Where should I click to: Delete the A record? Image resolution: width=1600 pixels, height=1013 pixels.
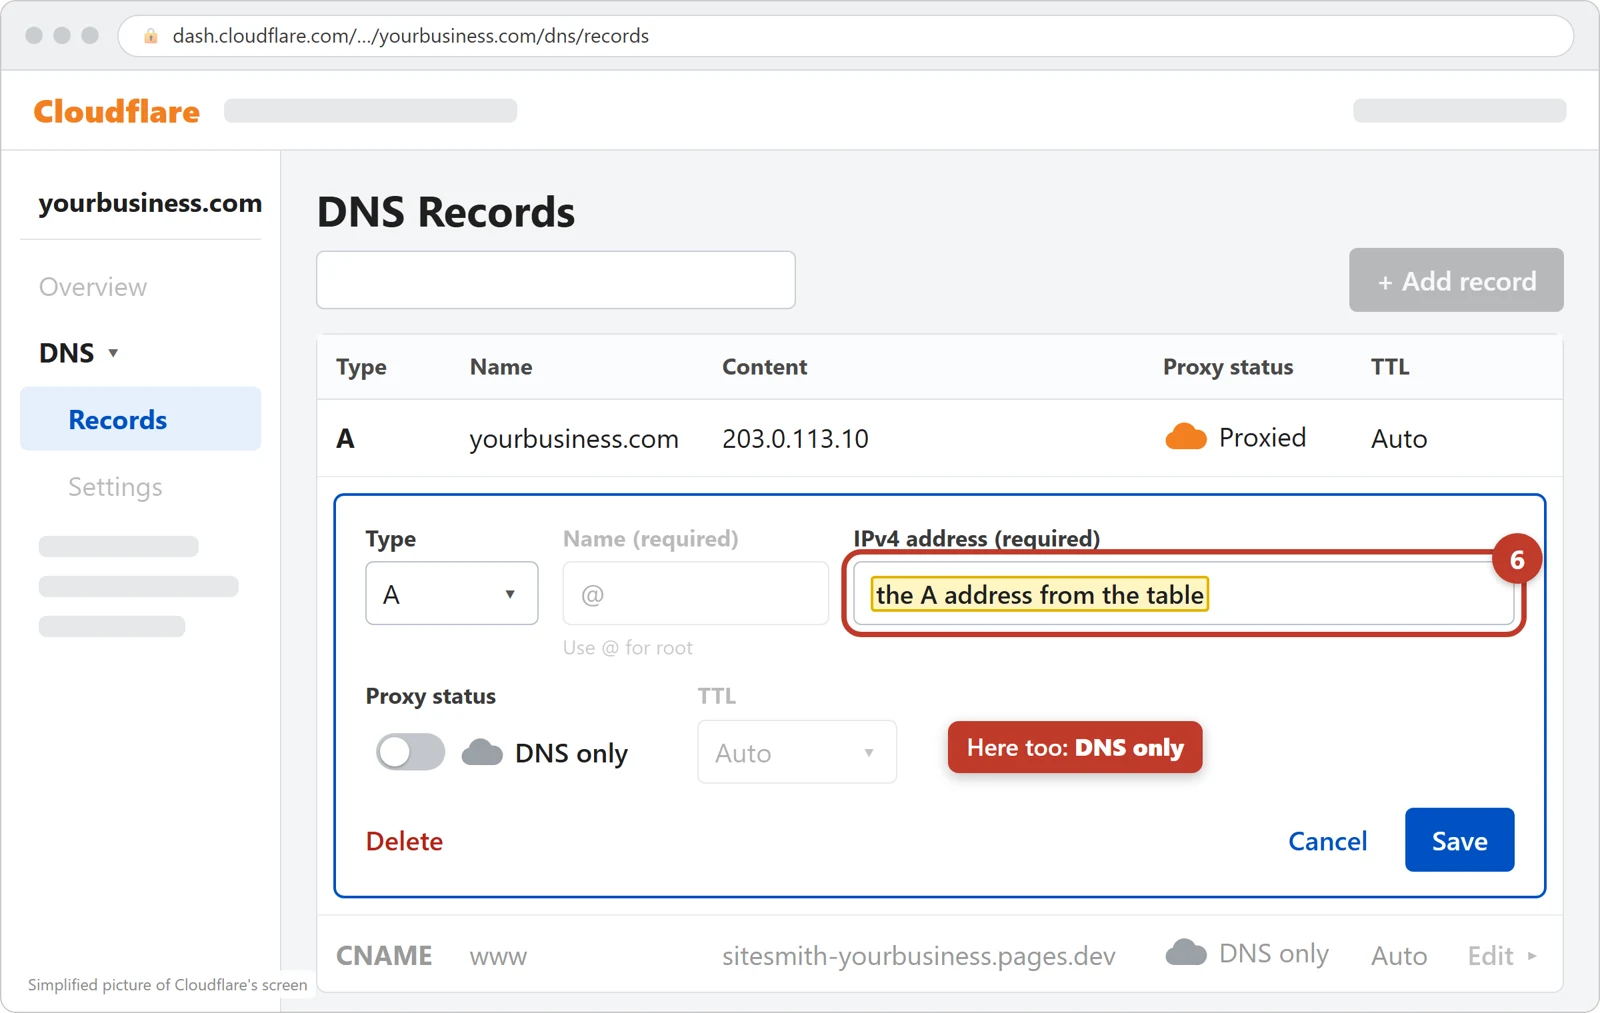[404, 841]
